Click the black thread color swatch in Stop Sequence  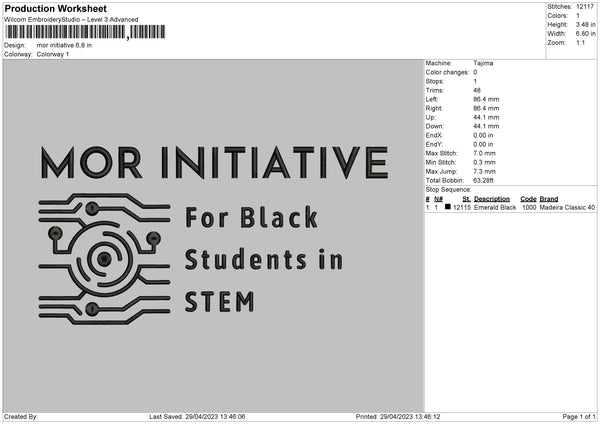point(447,207)
